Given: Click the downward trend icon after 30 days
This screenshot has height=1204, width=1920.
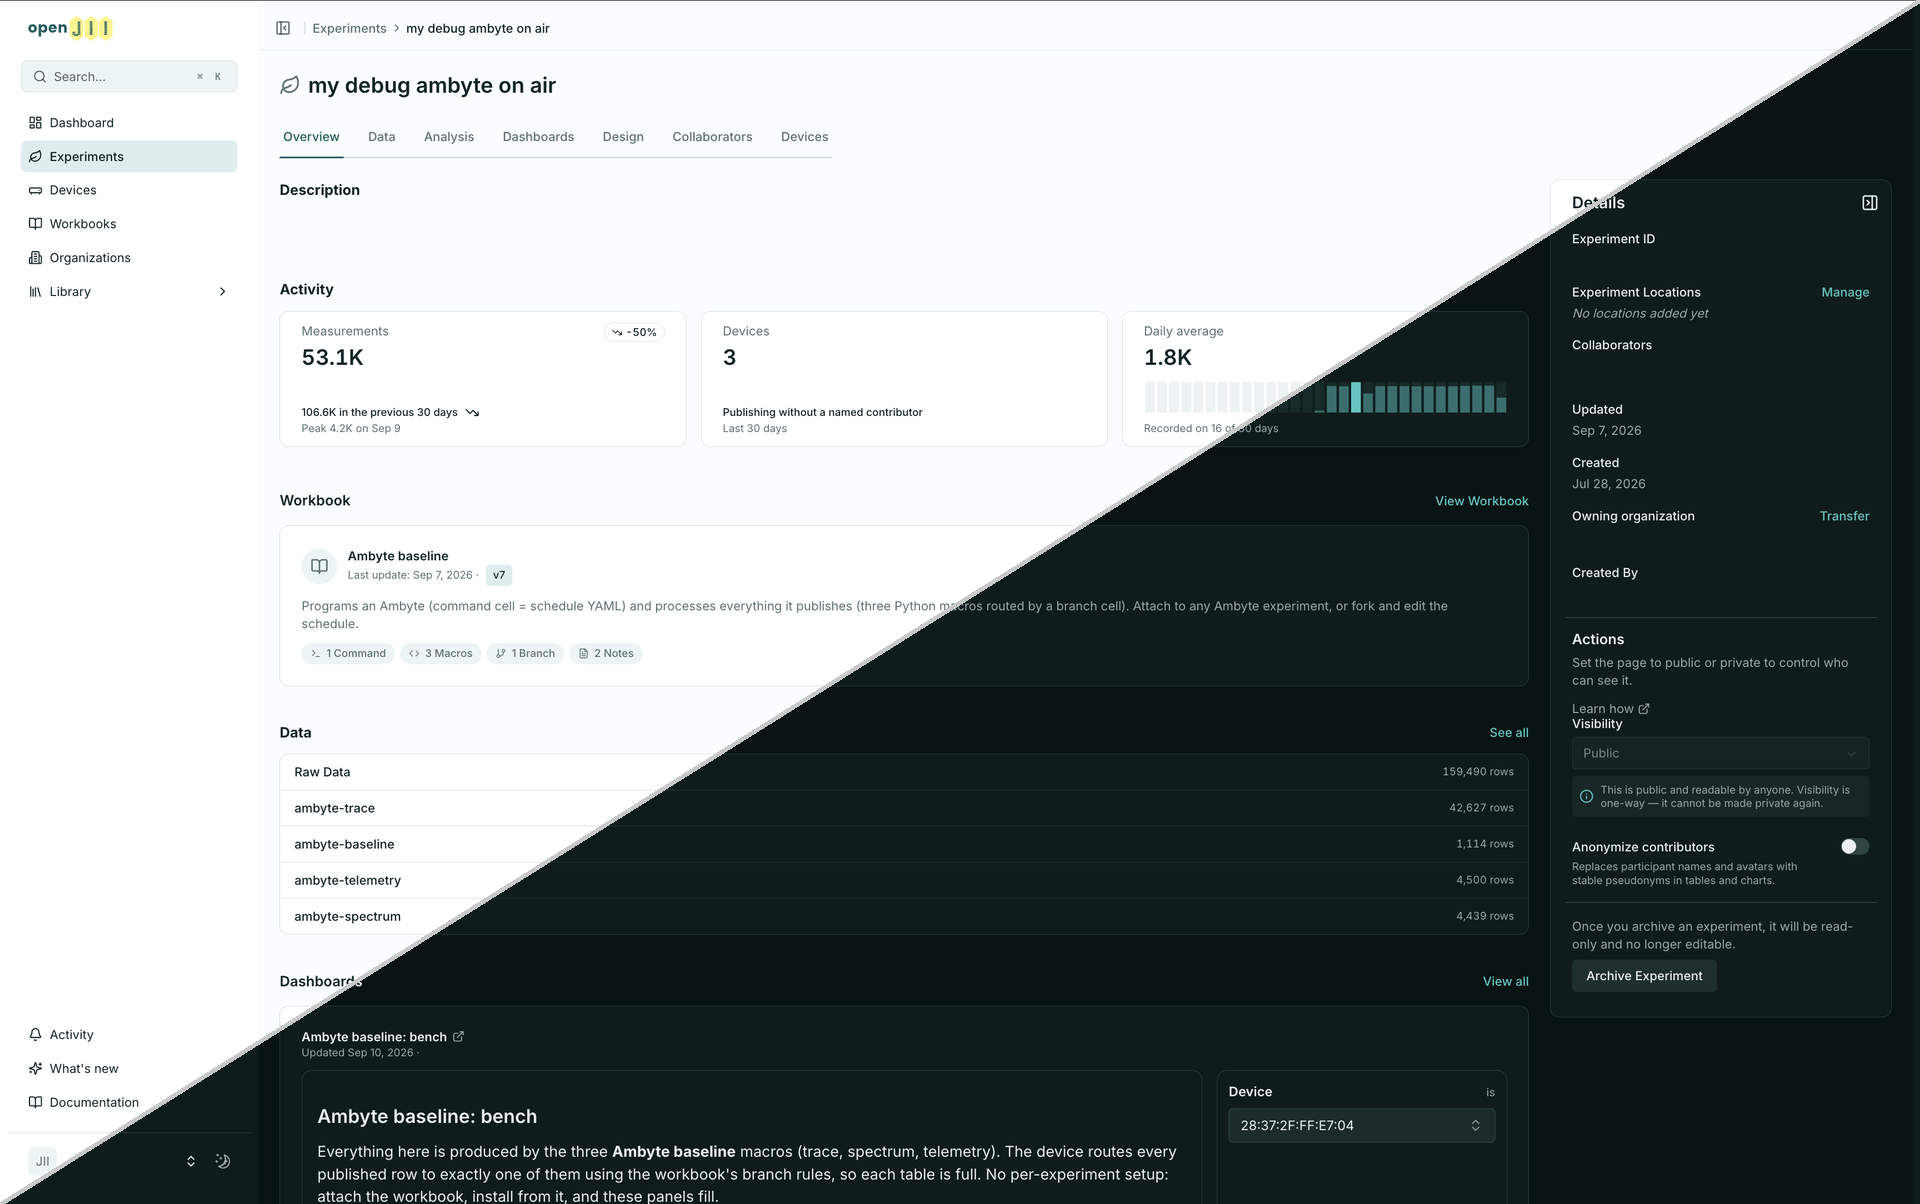Looking at the screenshot, I should 472,413.
